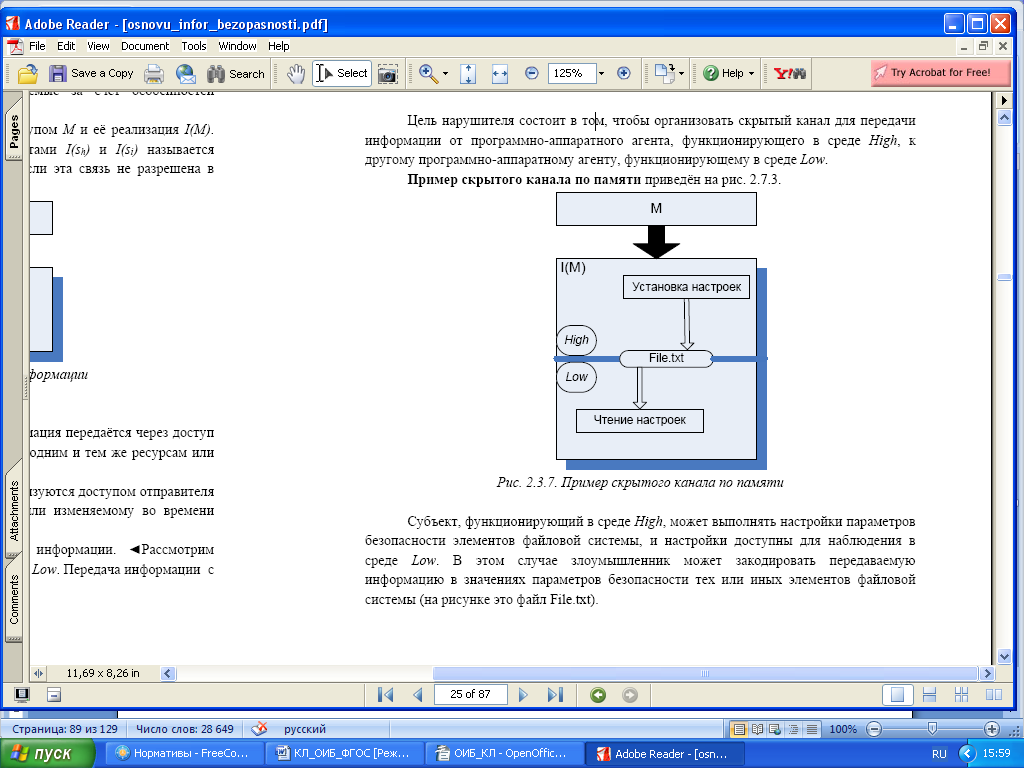
Task: Click Word Web Layout view icon
Action: [775, 729]
